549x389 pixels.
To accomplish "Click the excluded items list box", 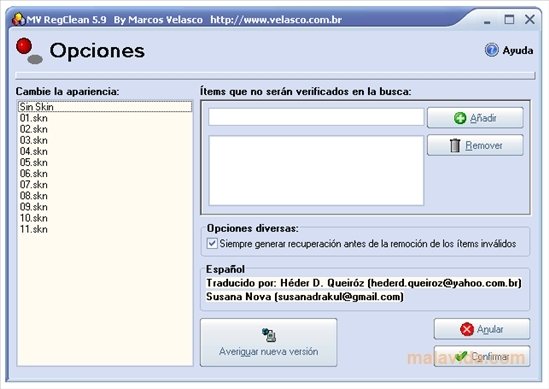I will tap(316, 171).
